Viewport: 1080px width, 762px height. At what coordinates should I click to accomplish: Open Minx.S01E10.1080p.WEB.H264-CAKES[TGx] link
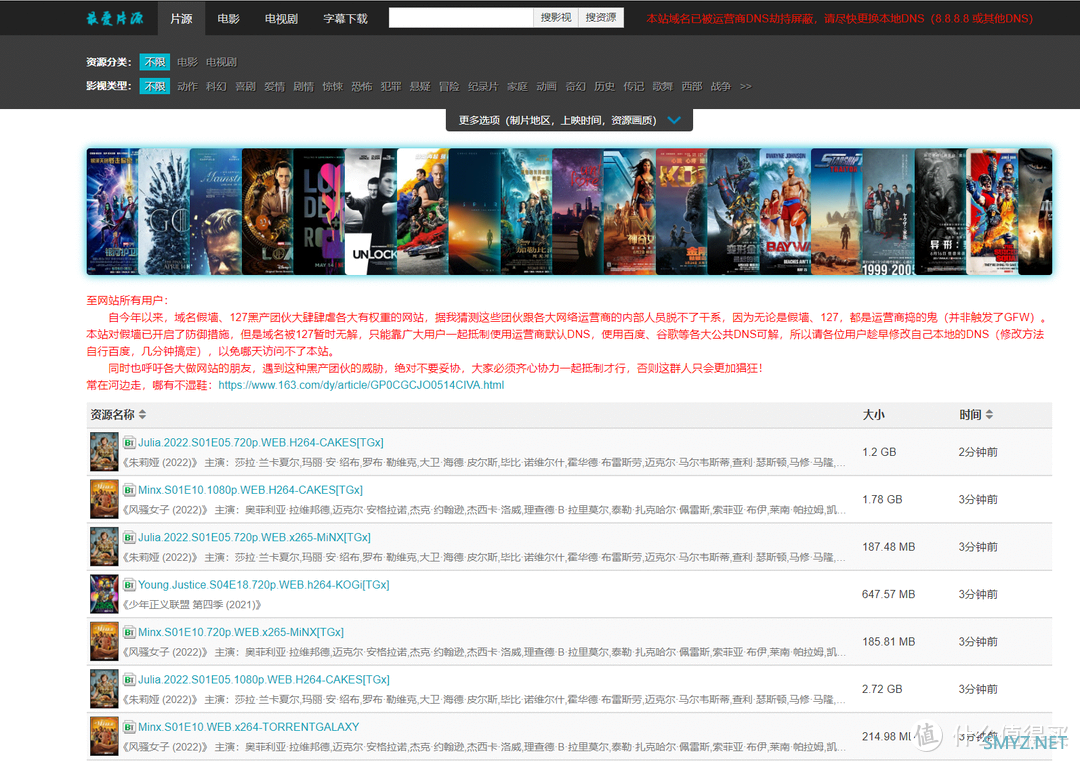tap(251, 490)
